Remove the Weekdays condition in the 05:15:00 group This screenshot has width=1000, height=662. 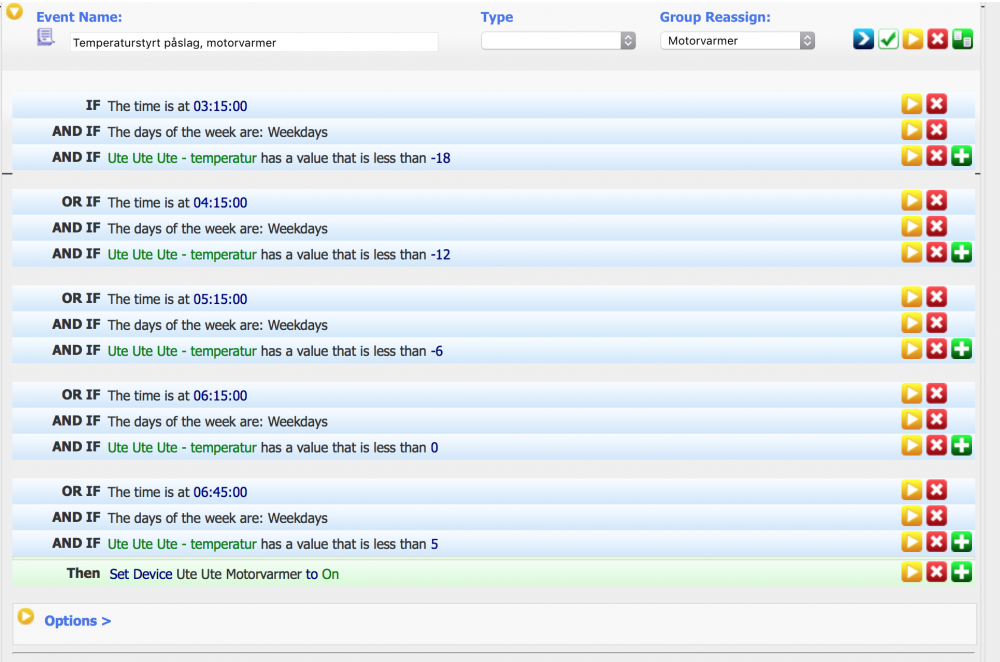(937, 322)
